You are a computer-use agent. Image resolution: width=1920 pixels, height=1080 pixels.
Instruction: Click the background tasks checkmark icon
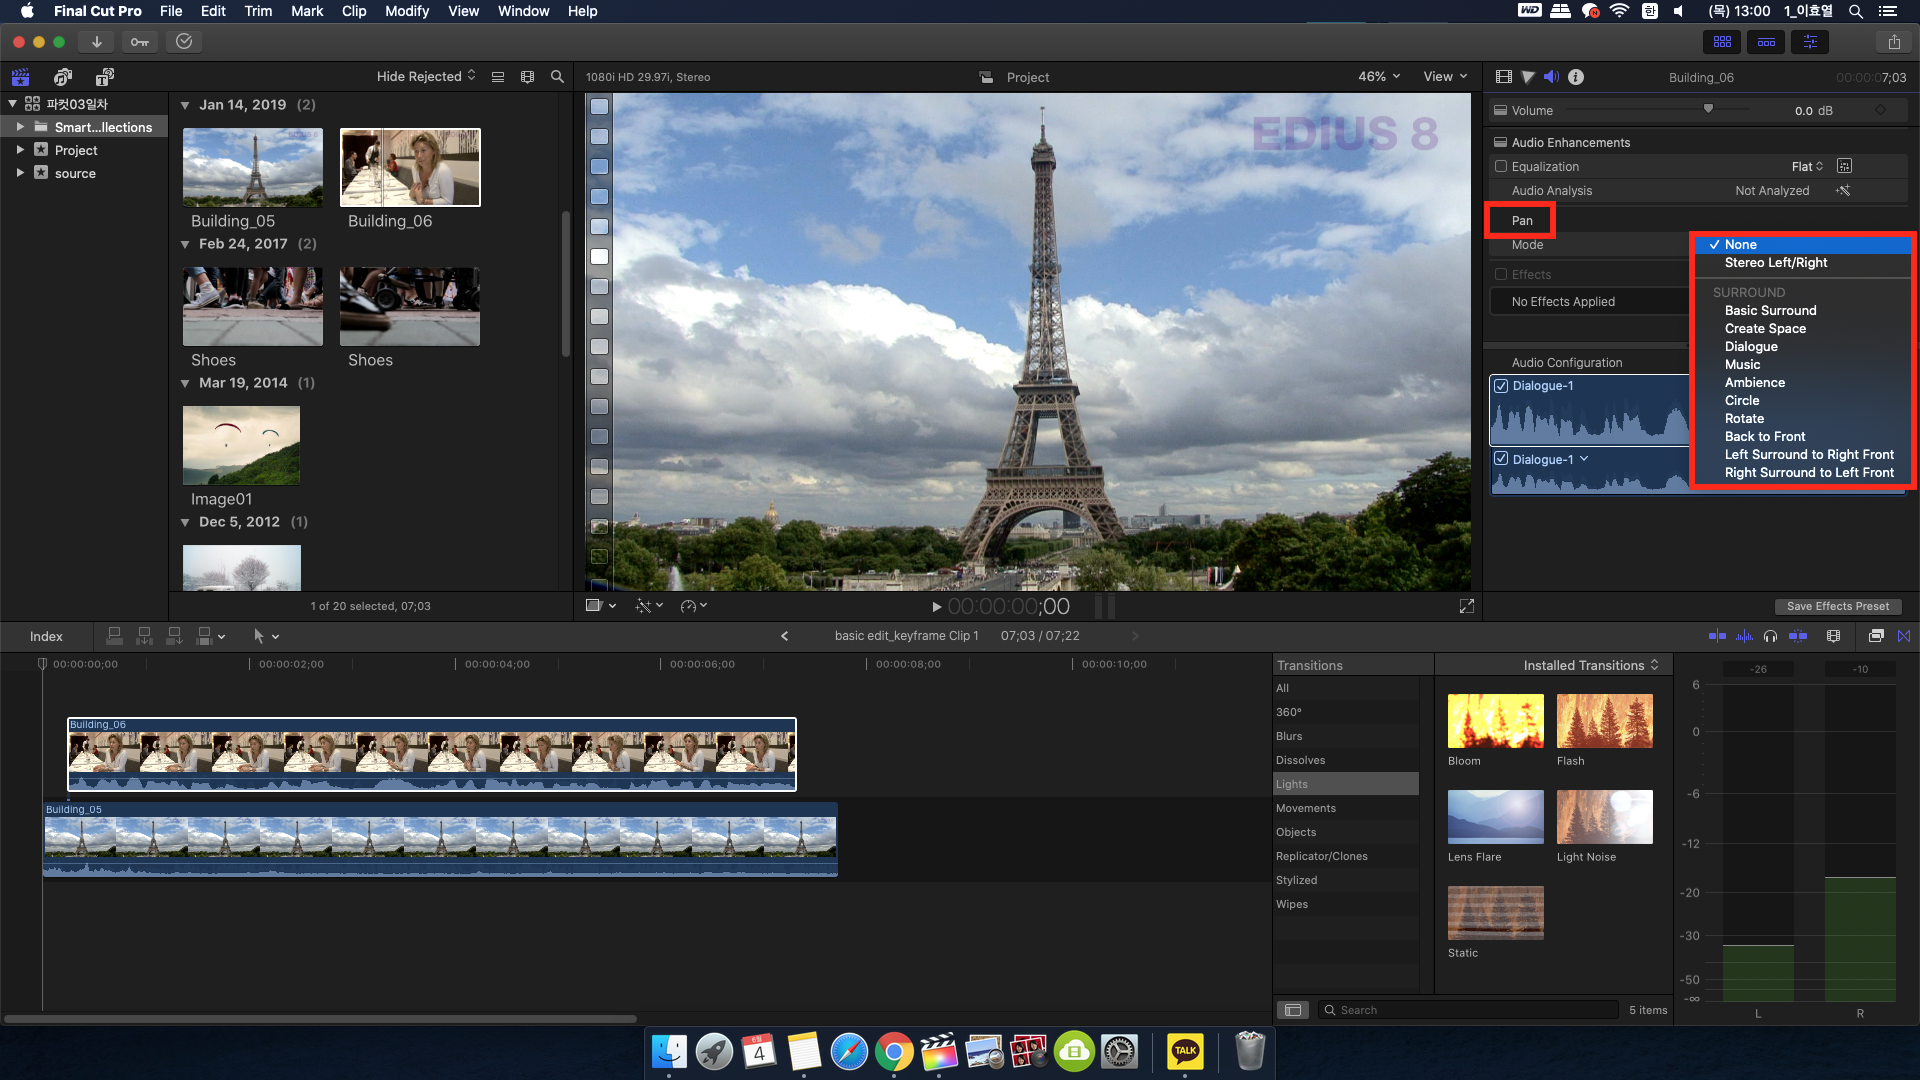pos(184,42)
